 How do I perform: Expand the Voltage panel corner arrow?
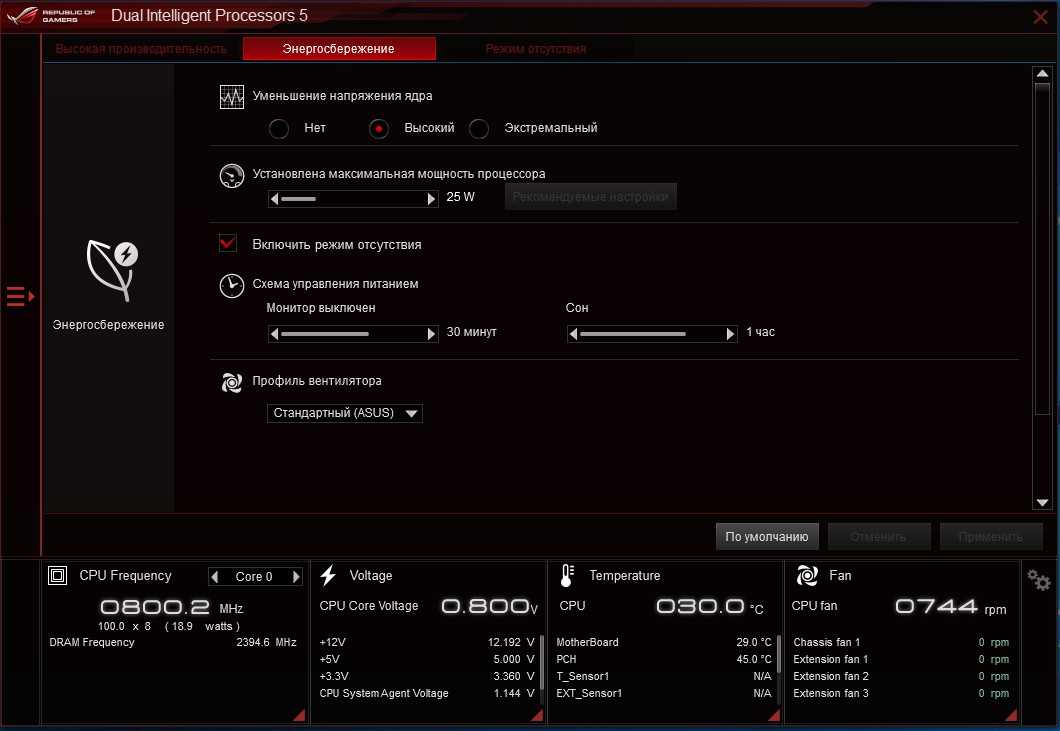pyautogui.click(x=536, y=714)
